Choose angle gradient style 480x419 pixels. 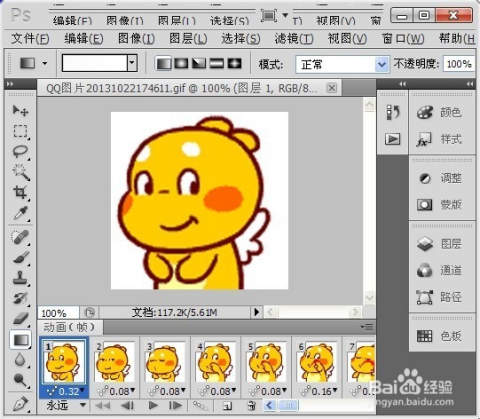click(x=199, y=63)
